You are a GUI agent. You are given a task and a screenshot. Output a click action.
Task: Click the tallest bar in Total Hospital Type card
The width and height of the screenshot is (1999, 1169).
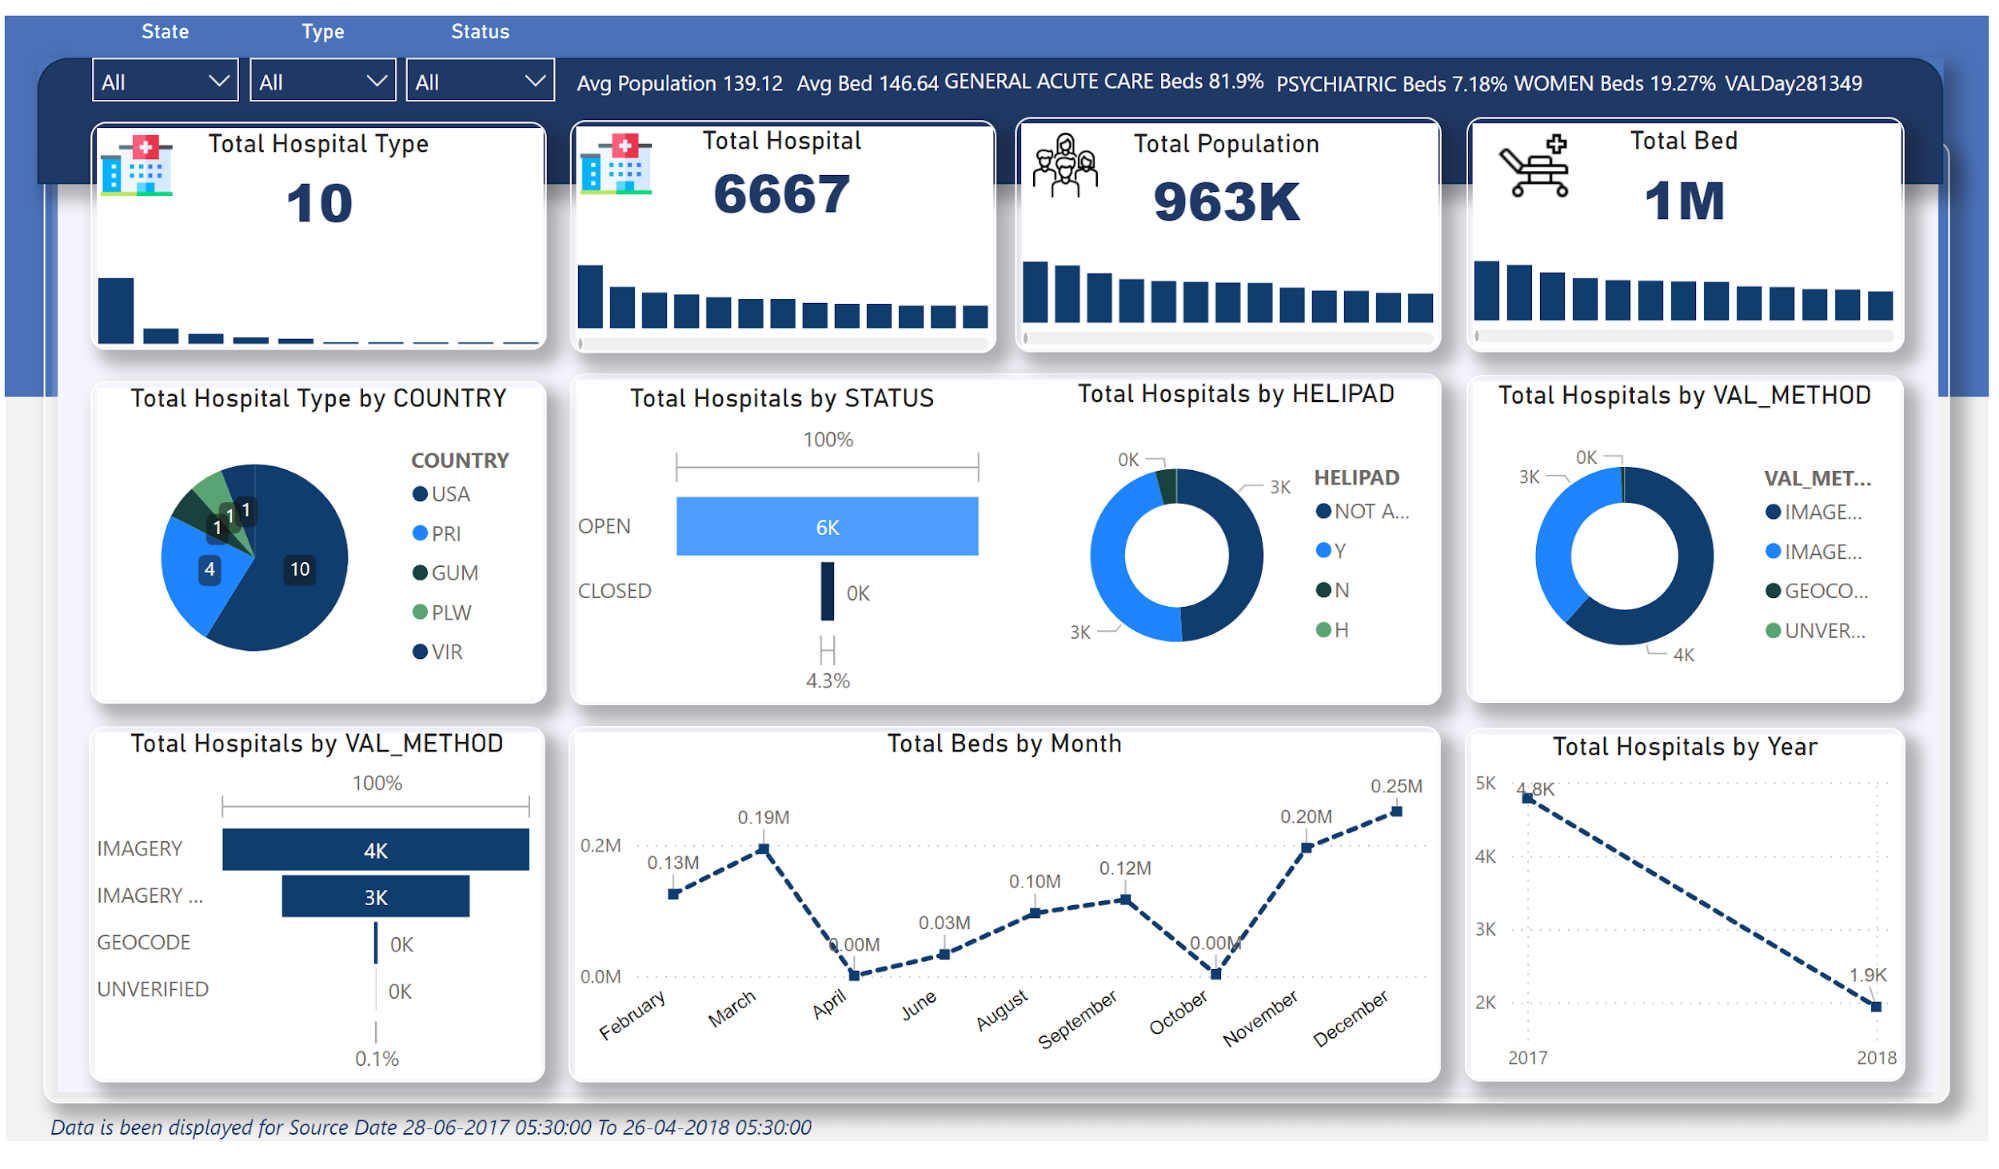pyautogui.click(x=116, y=311)
